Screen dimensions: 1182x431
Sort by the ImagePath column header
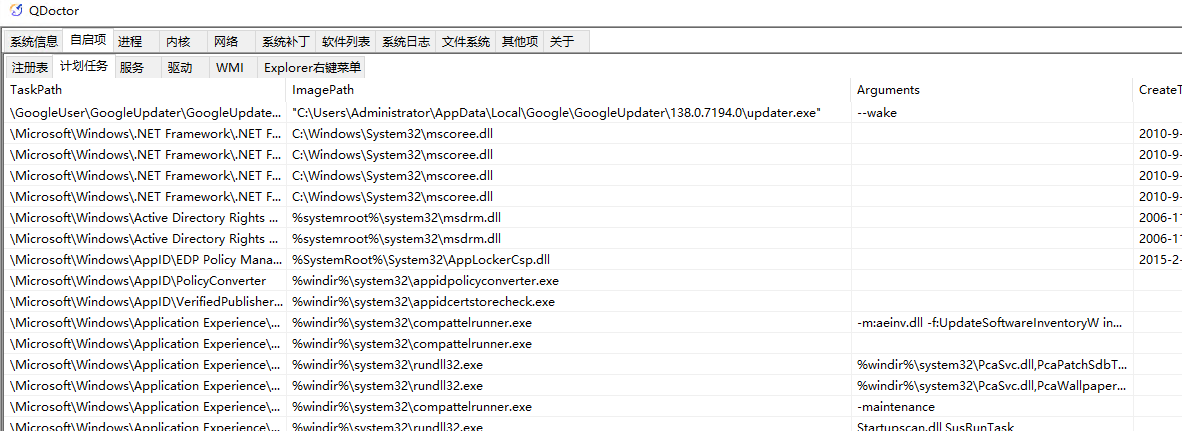[x=568, y=90]
